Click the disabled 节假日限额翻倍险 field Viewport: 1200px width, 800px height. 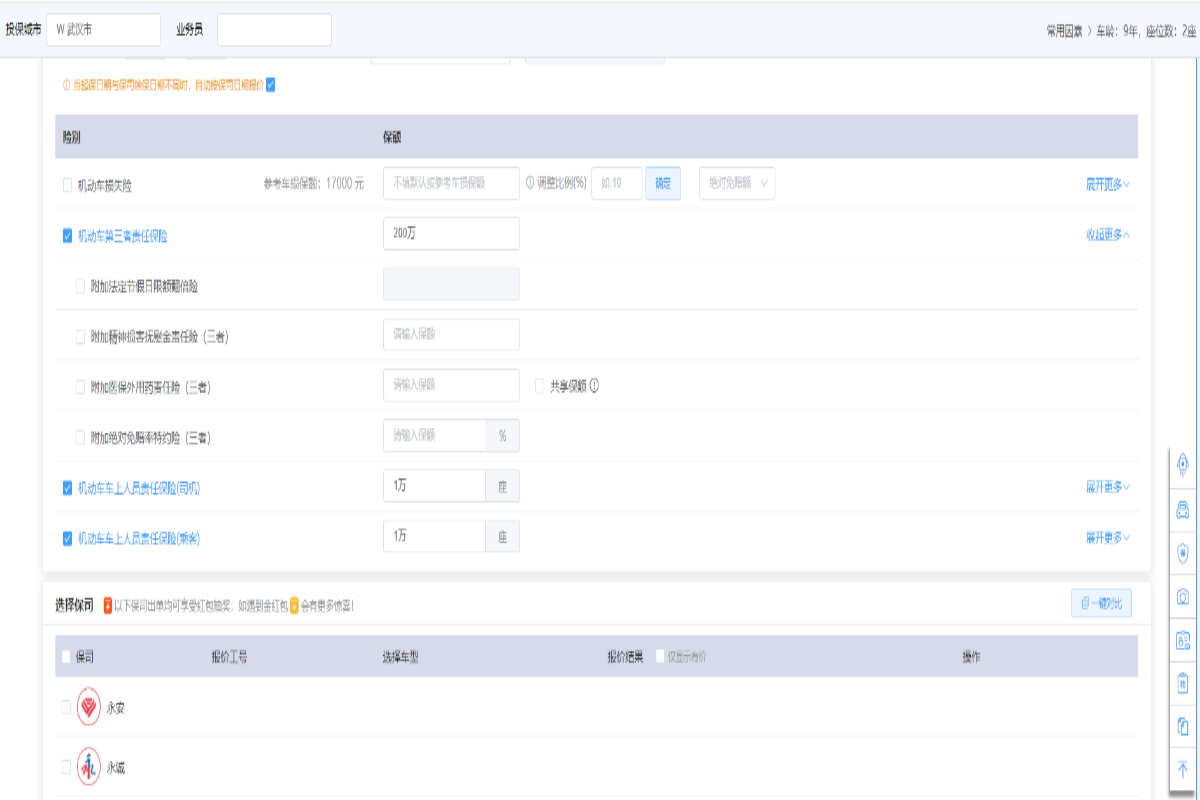pos(451,284)
